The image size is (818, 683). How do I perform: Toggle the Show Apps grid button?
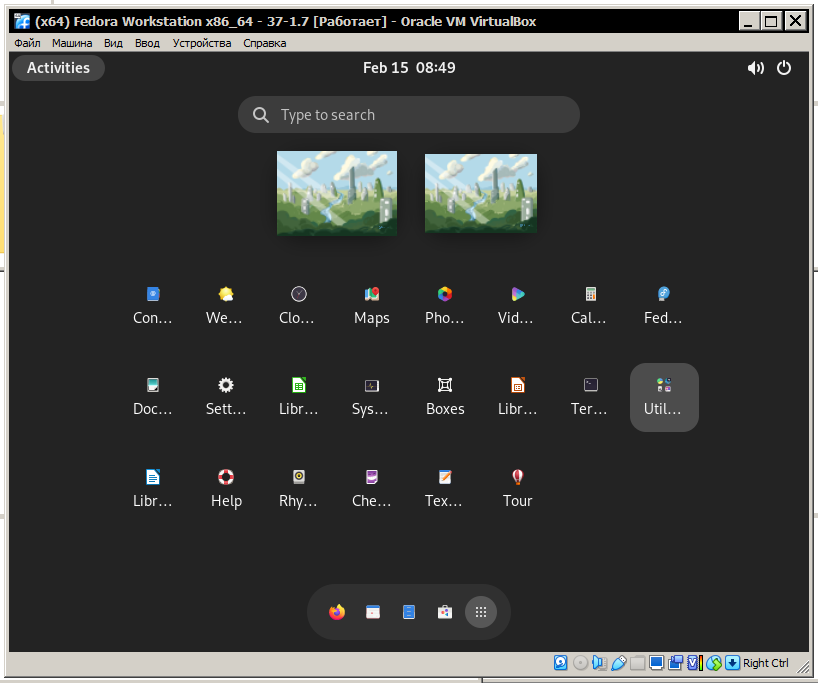[x=481, y=612]
